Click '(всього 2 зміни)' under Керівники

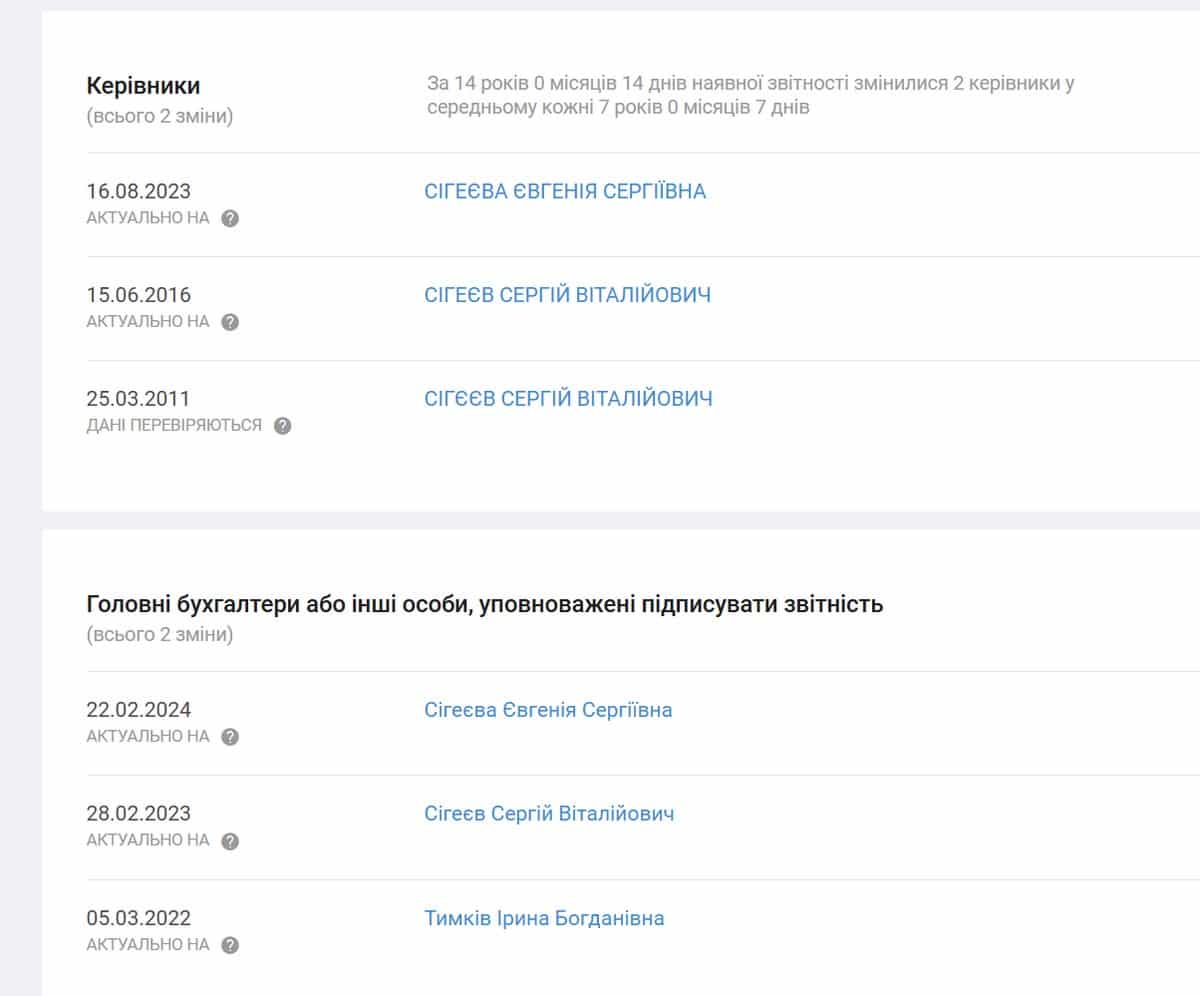coord(159,116)
